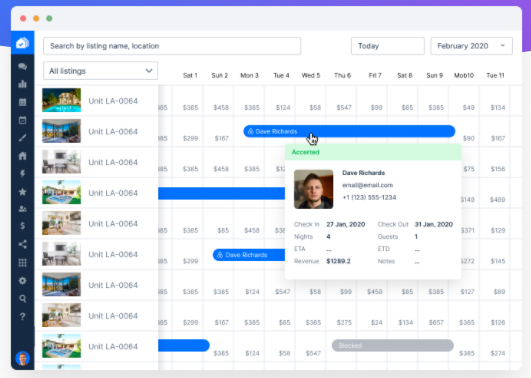Screen dimensions: 531x378
Task: Open the user avatar in sidebar
Action: [x=22, y=358]
